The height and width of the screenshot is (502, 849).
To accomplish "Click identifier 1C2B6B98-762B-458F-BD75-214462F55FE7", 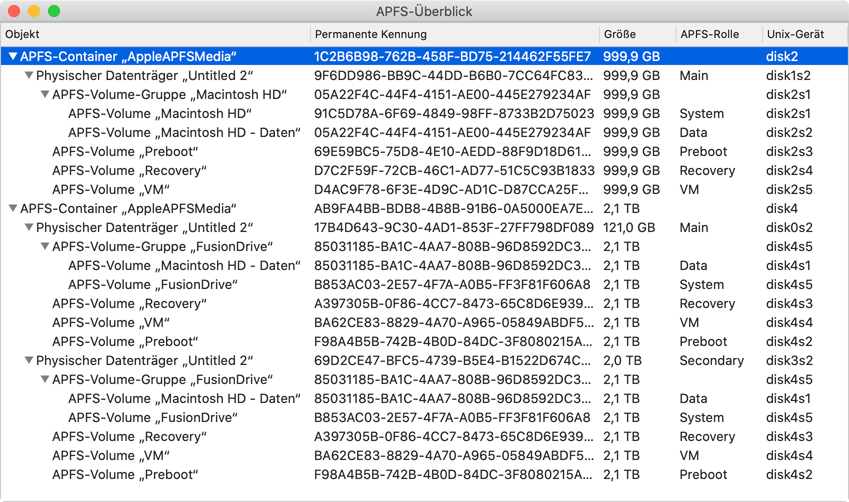I will tap(453, 56).
